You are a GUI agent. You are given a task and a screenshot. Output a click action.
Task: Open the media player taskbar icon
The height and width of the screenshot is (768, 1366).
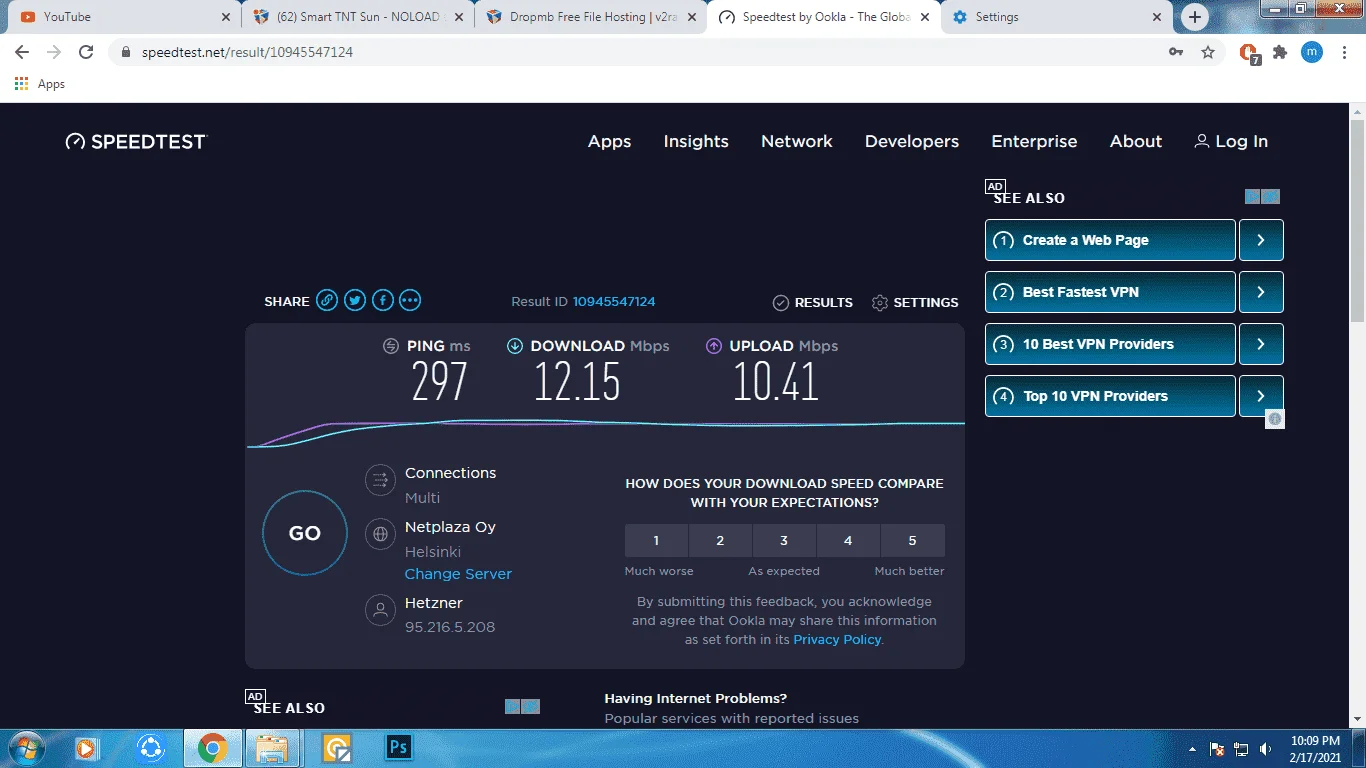point(86,748)
